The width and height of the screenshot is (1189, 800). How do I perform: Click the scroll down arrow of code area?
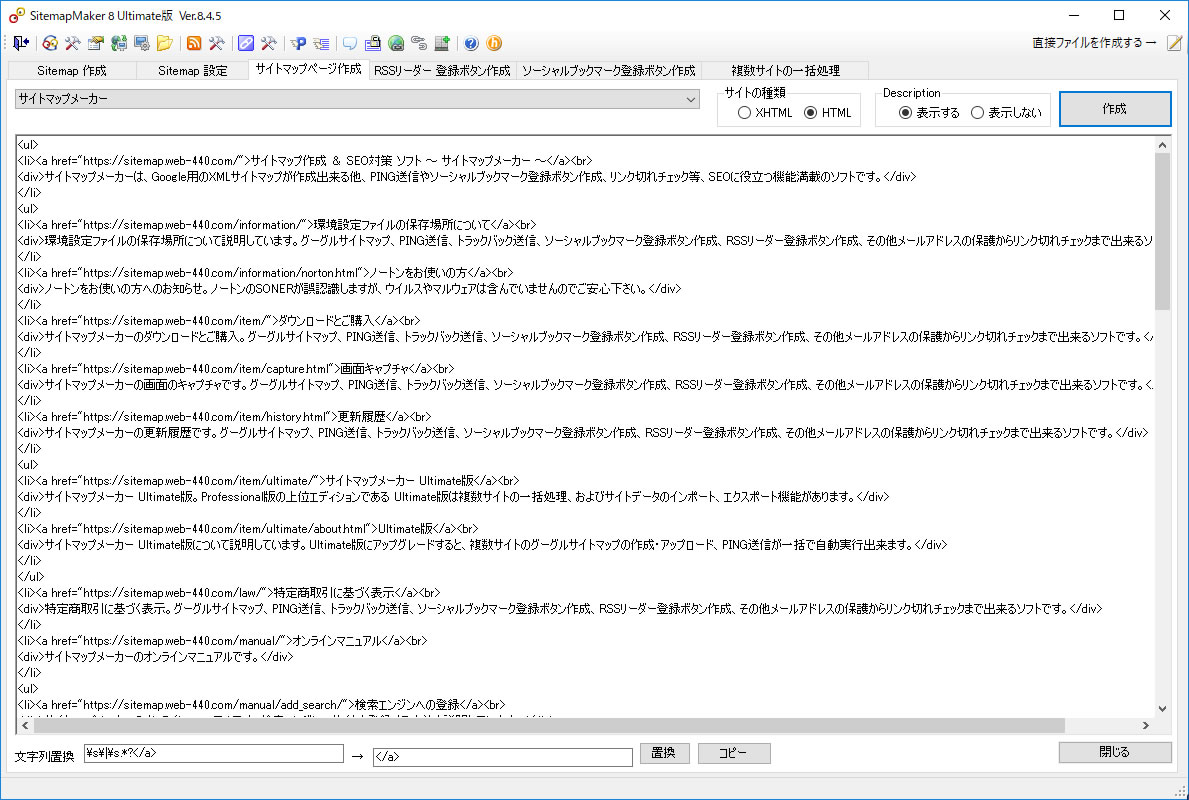(x=1162, y=709)
